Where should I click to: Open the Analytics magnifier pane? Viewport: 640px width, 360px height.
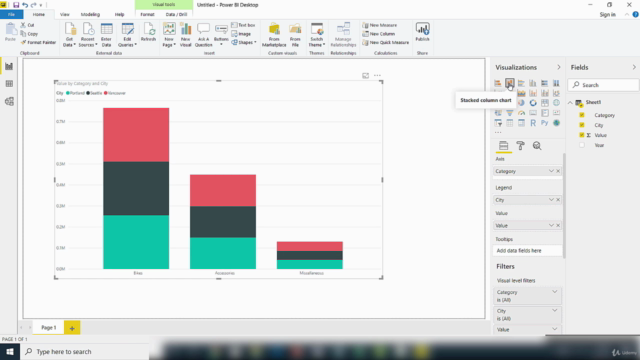537,146
